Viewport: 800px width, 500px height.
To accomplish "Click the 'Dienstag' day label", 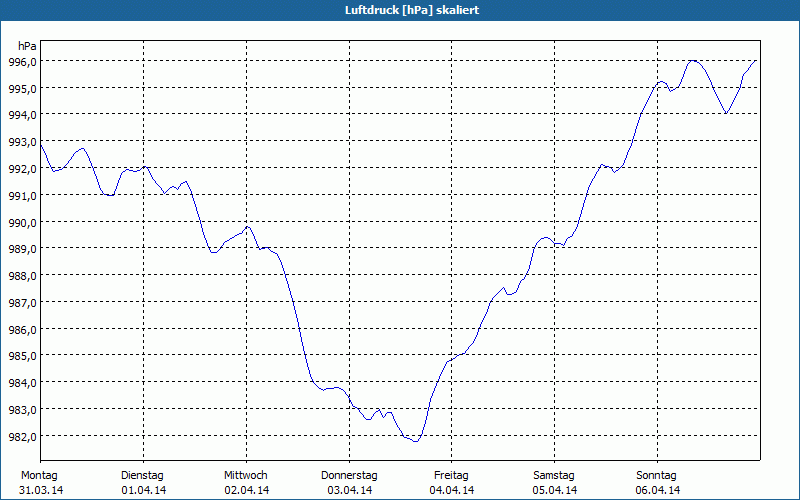I will point(142,476).
